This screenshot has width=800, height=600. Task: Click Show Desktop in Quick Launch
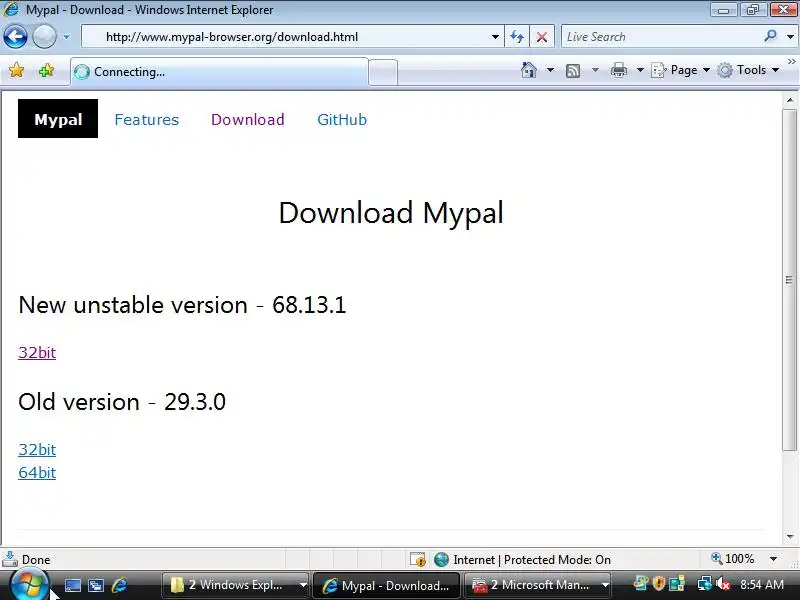tap(72, 586)
